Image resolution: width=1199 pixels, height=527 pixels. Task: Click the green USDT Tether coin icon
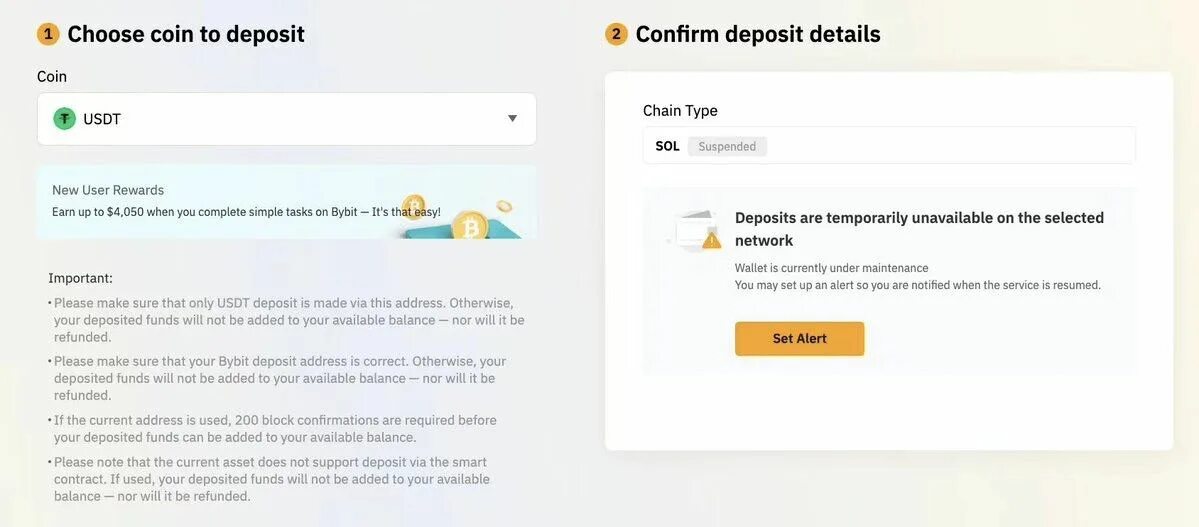coord(64,119)
